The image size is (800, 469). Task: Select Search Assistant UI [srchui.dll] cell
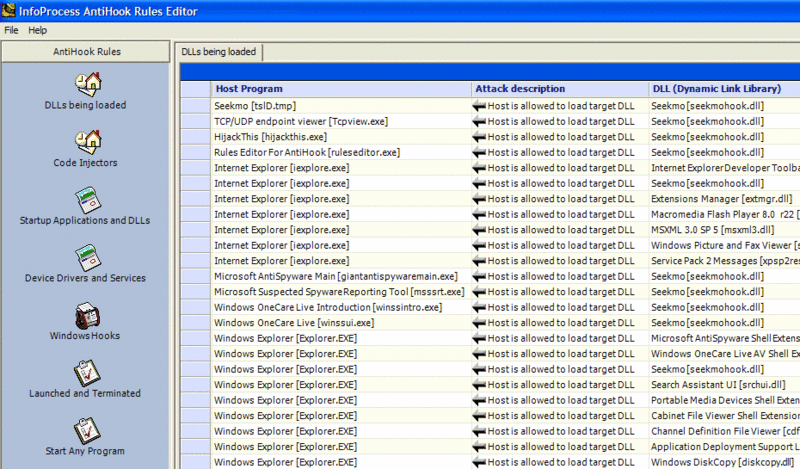[724, 385]
